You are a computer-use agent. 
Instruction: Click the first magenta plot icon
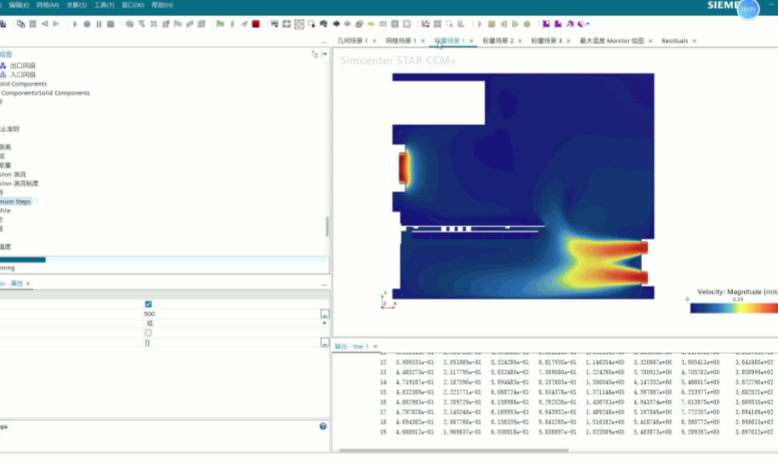click(546, 24)
